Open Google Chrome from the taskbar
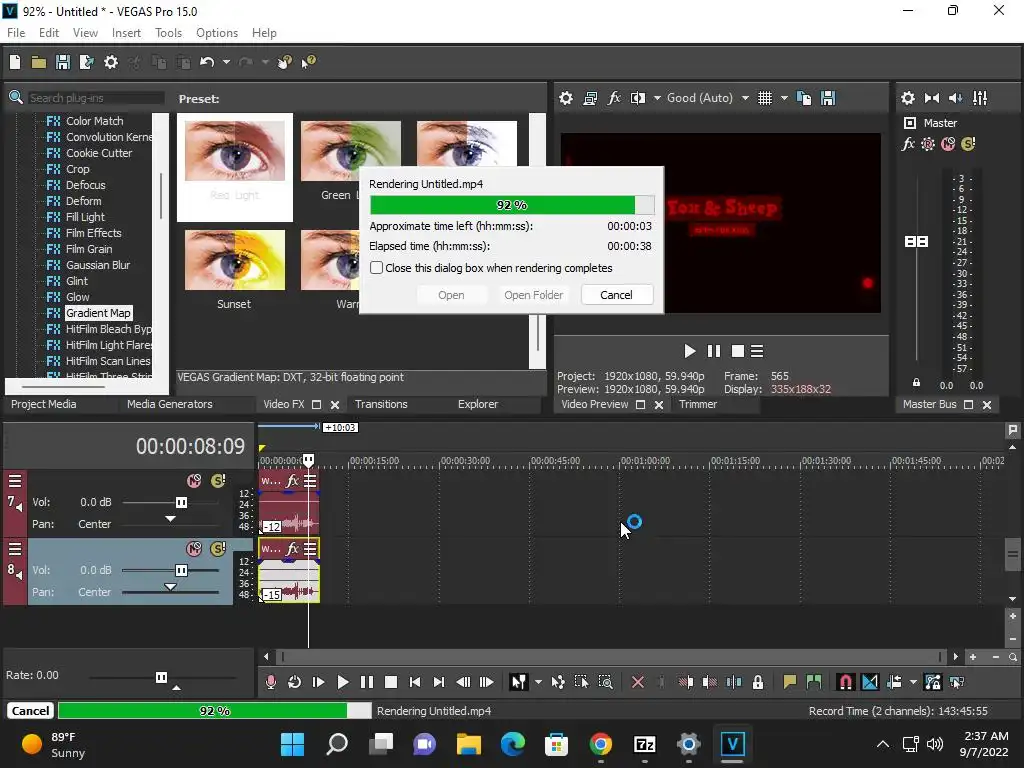Image resolution: width=1024 pixels, height=768 pixels. (600, 744)
